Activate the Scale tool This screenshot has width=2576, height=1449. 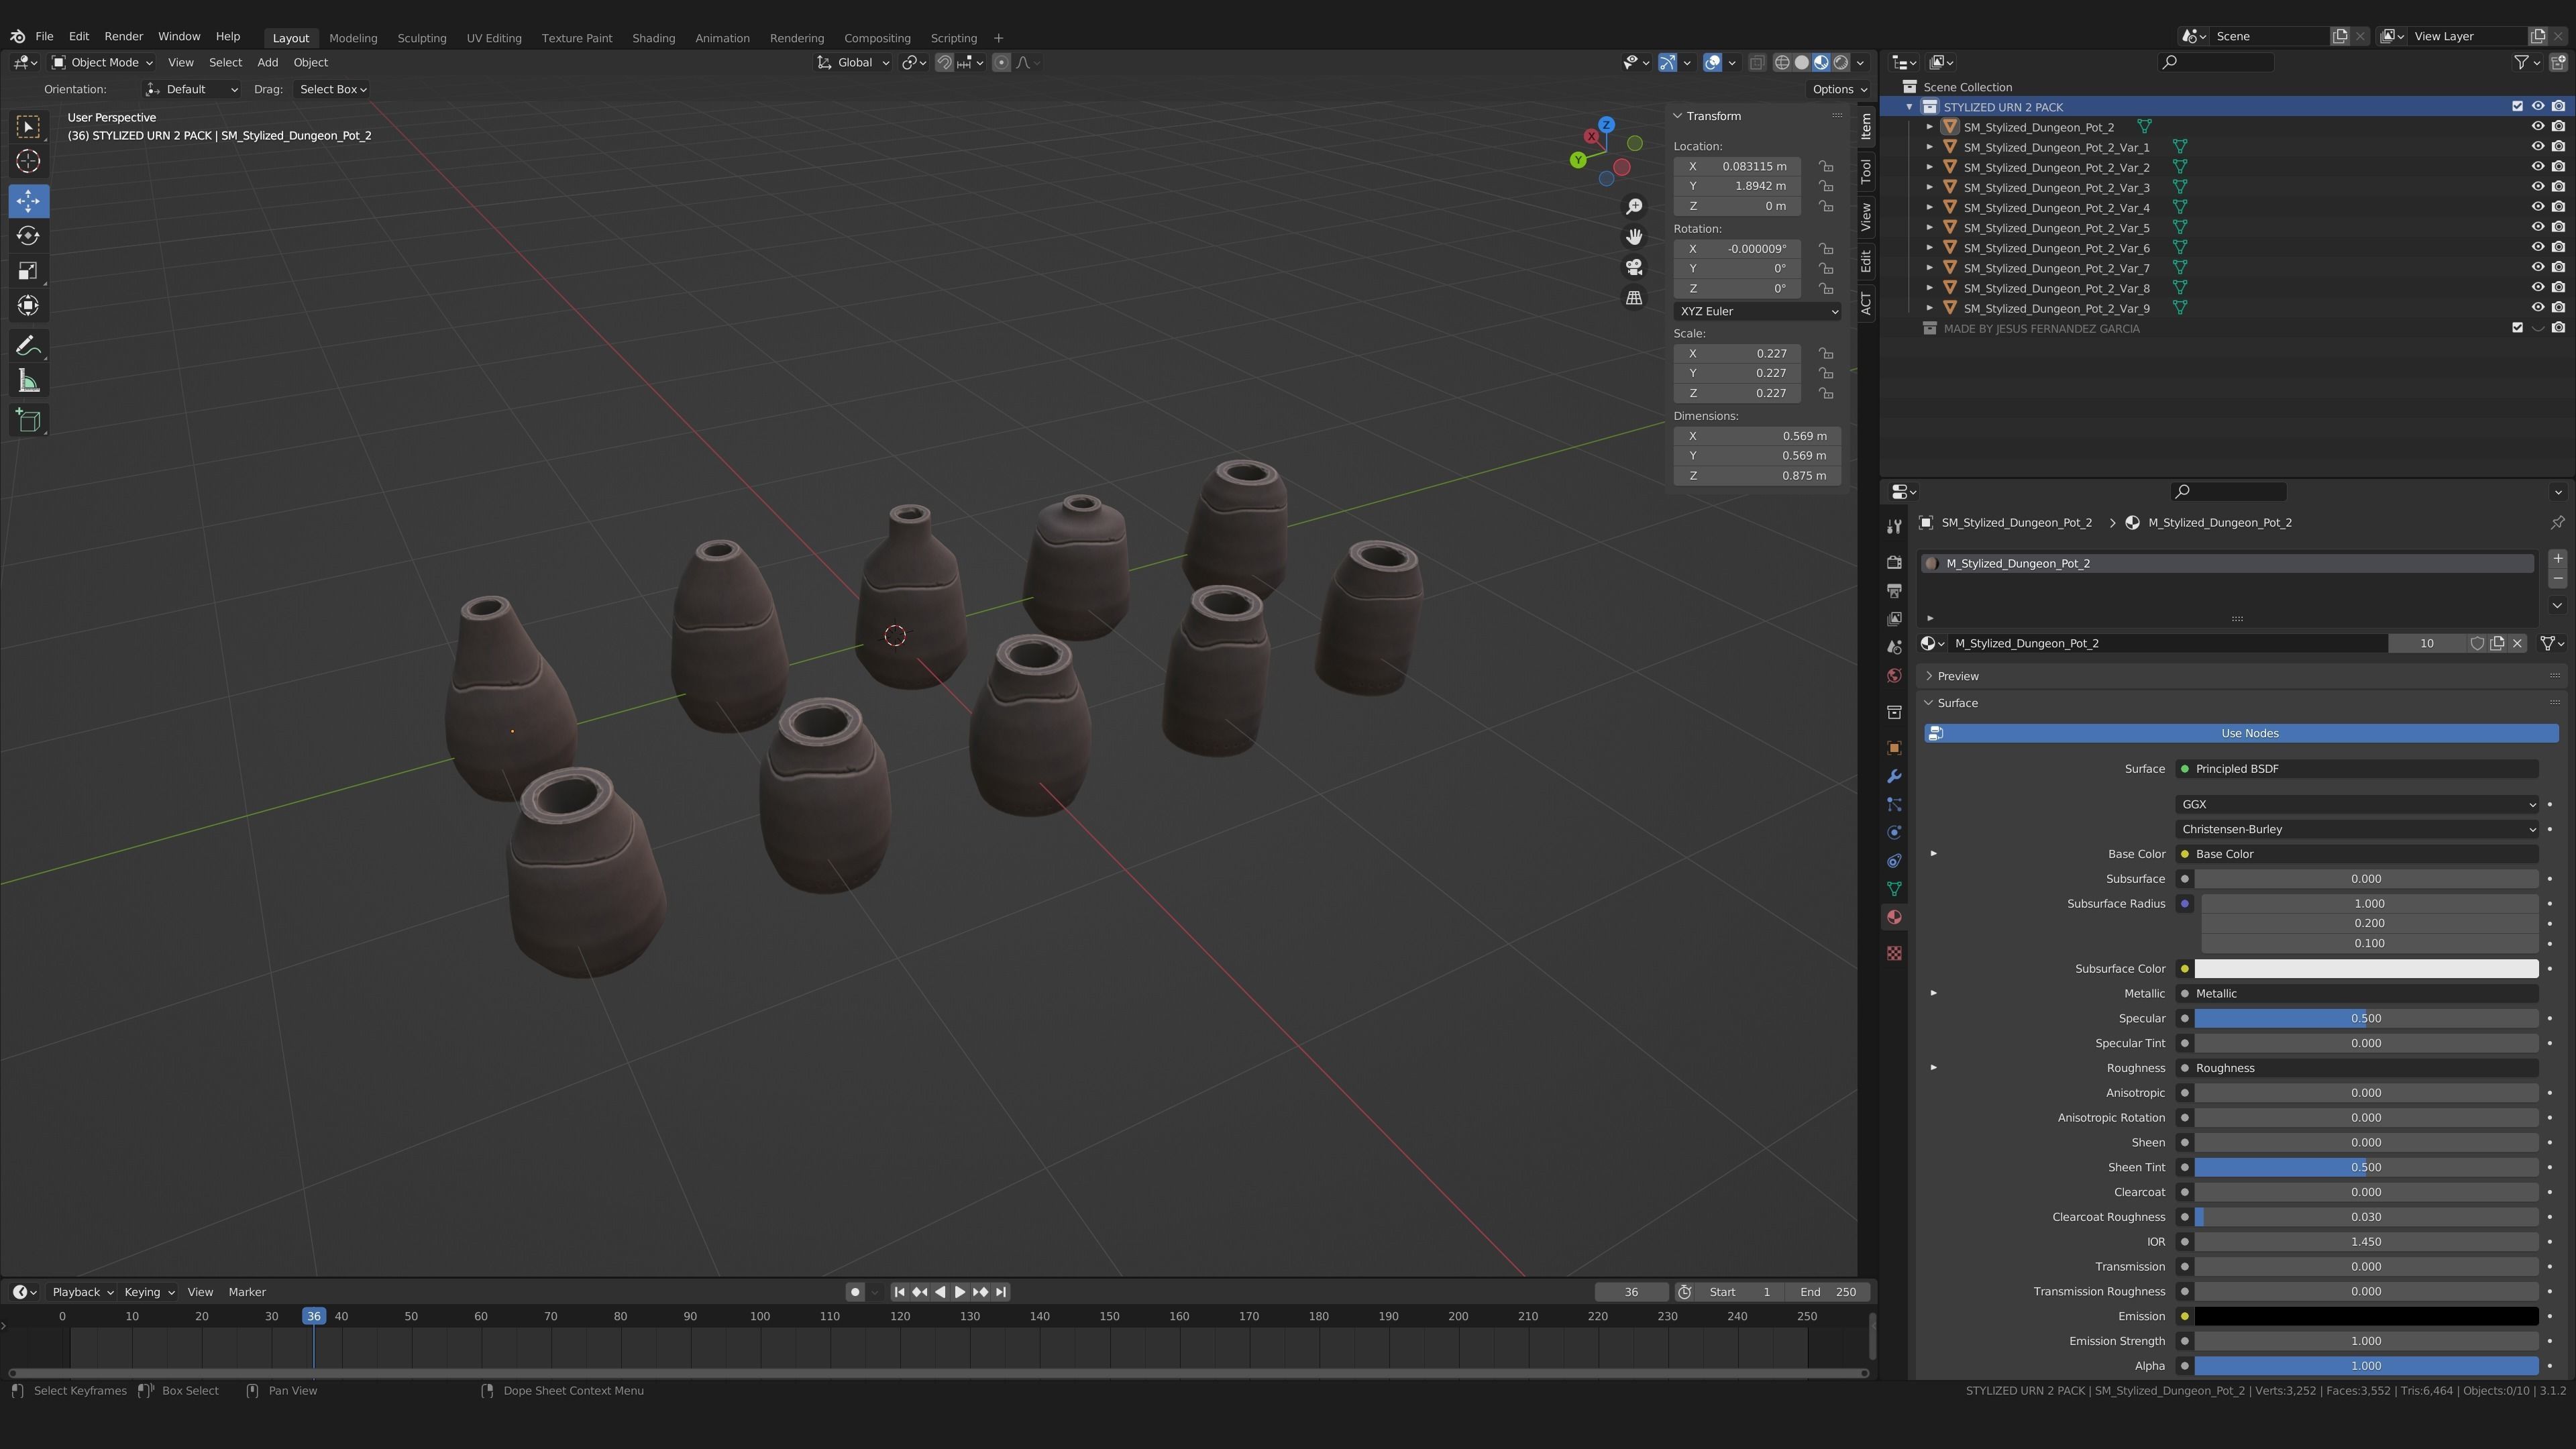[x=28, y=271]
